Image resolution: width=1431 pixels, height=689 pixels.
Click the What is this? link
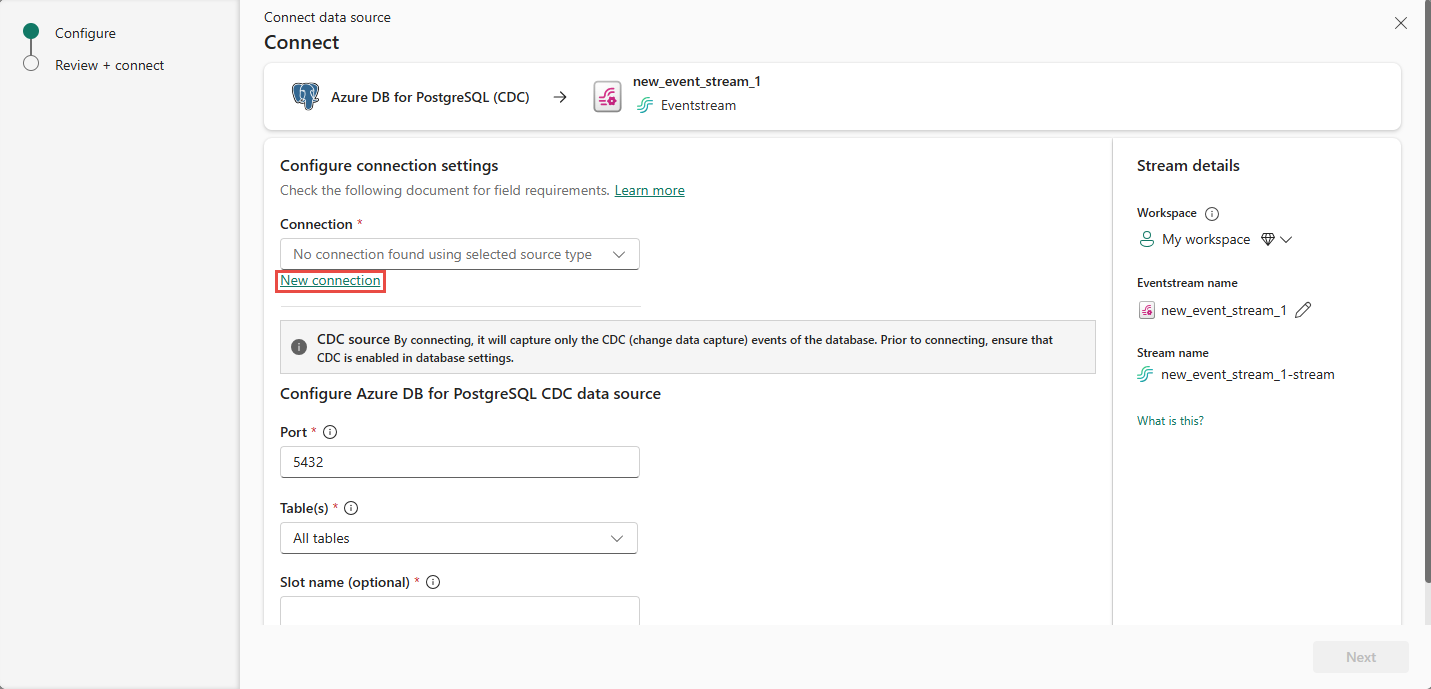[x=1170, y=421]
